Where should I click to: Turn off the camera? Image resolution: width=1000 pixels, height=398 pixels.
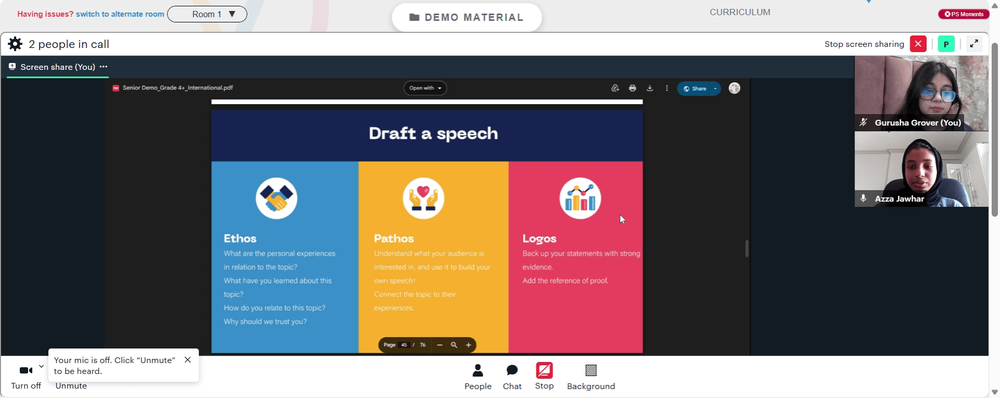[x=26, y=377]
